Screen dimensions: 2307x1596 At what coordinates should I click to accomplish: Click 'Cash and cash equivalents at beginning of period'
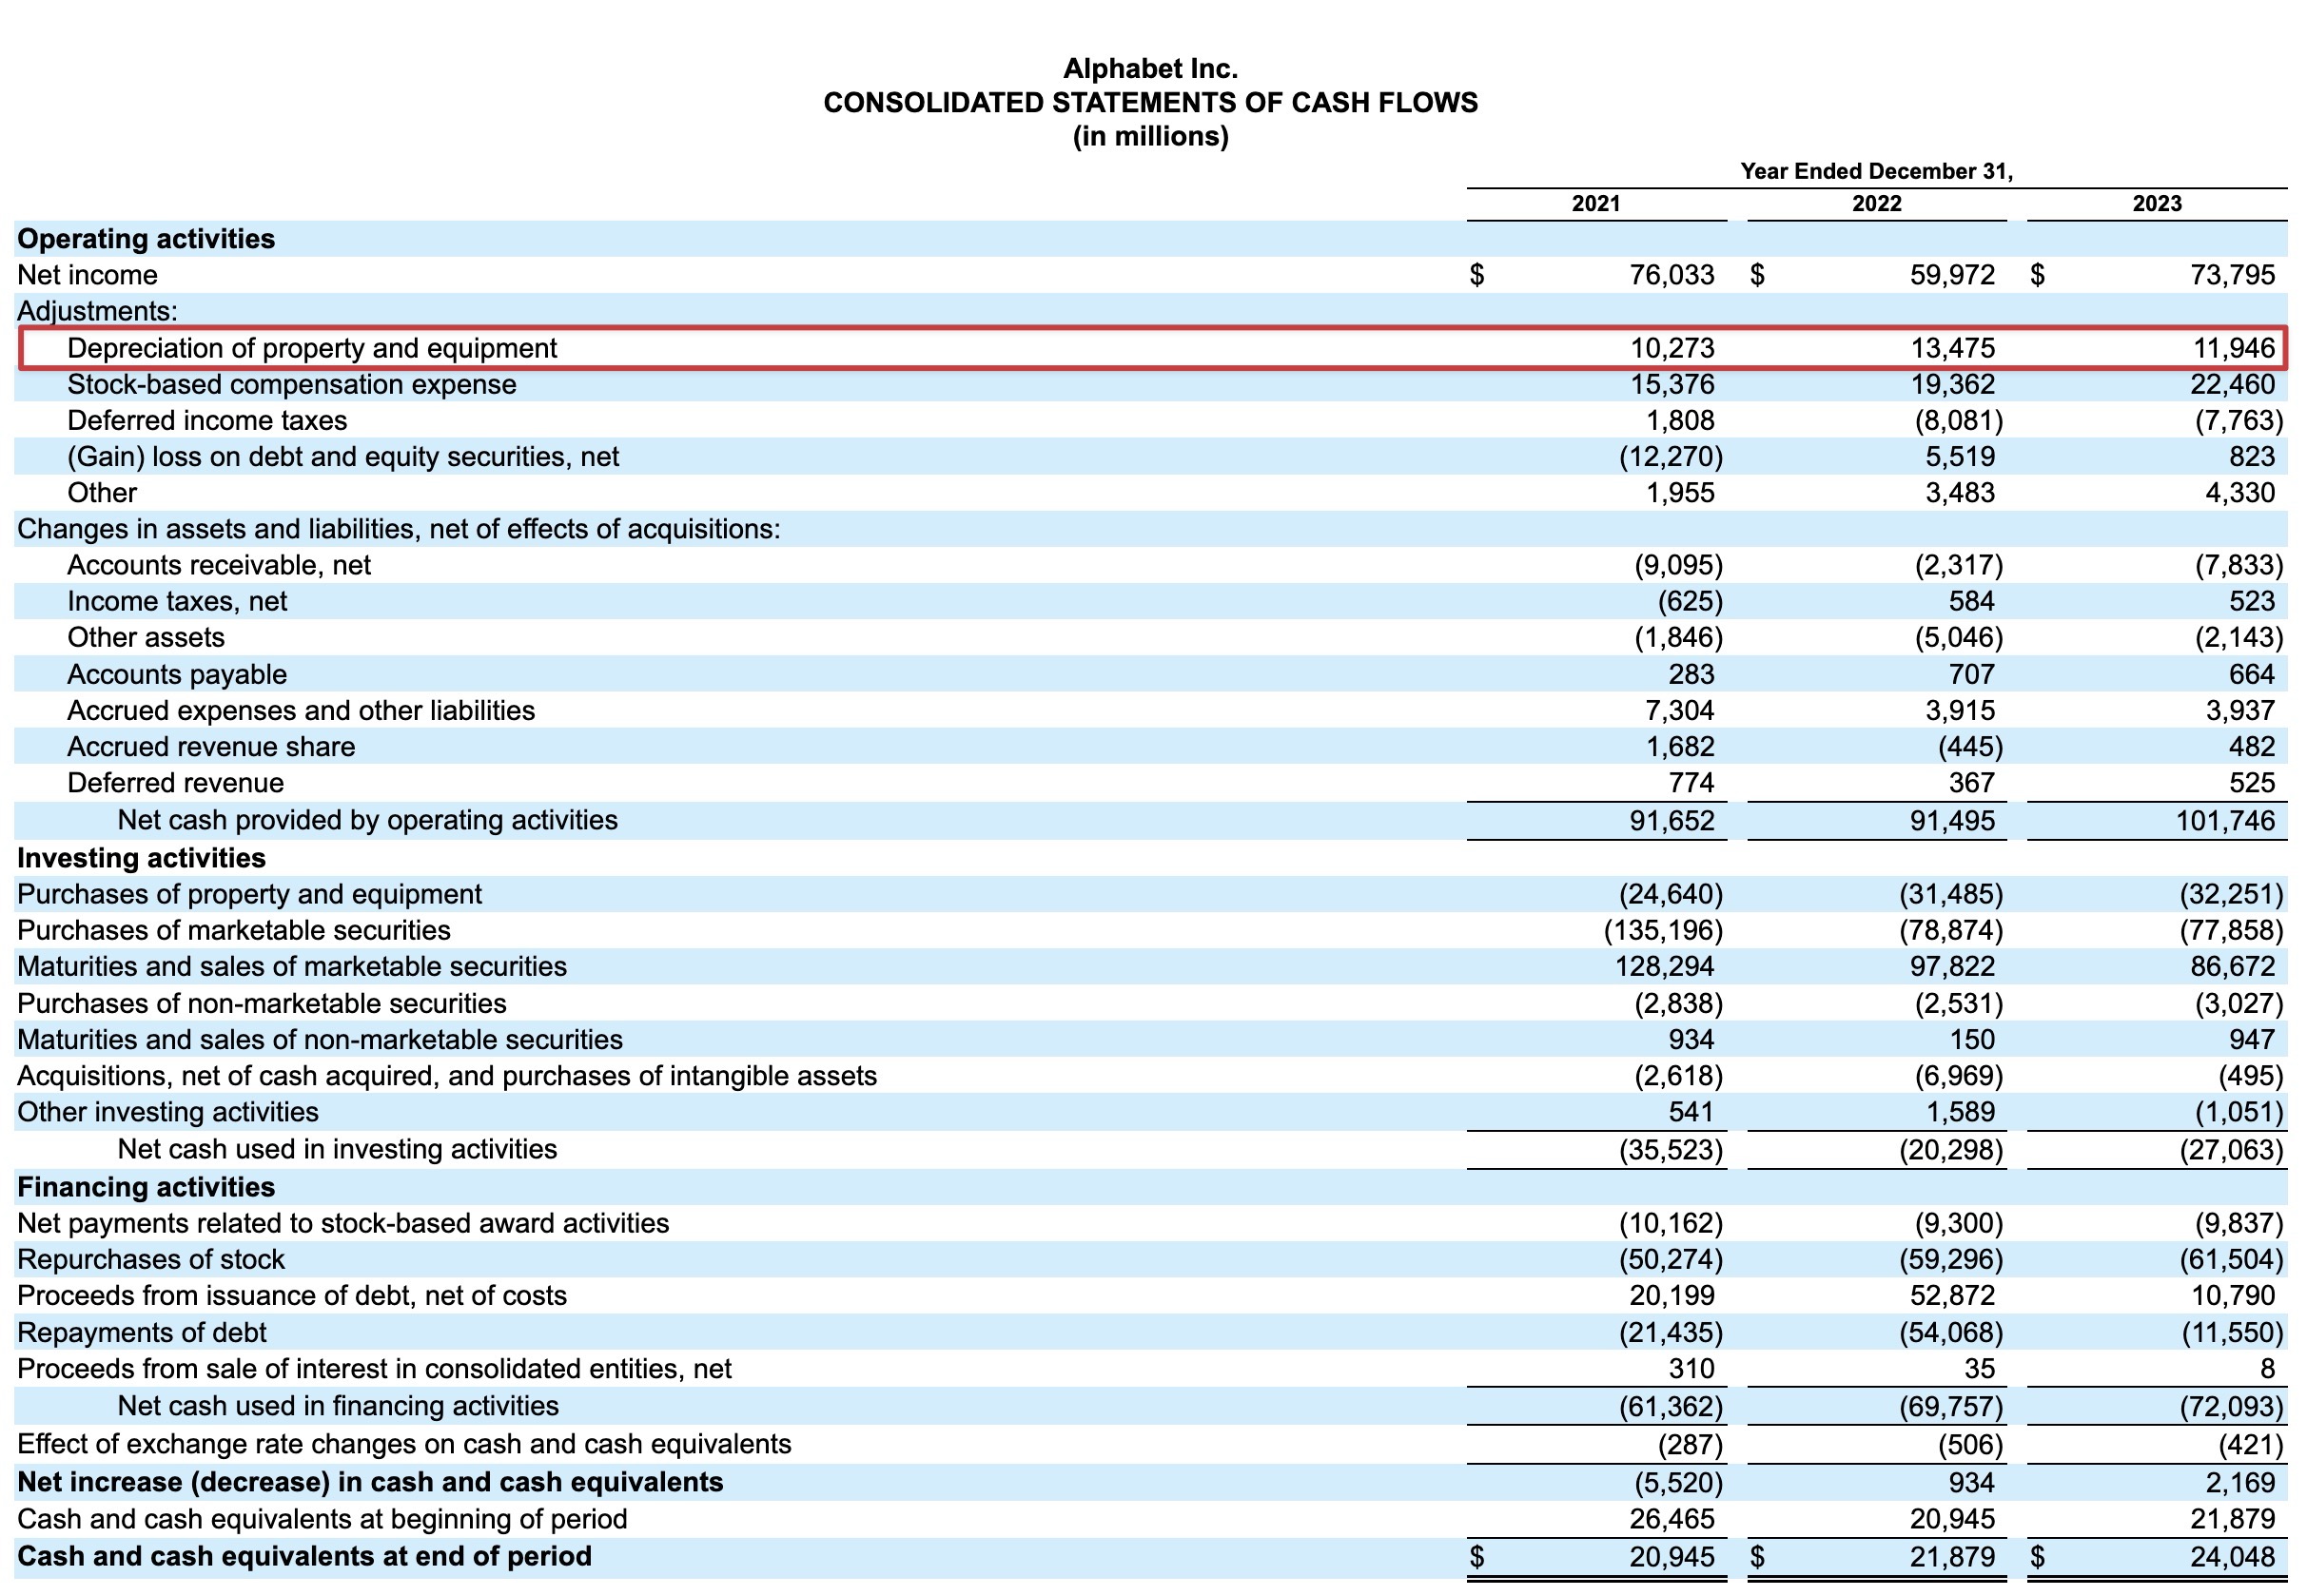tap(322, 1519)
